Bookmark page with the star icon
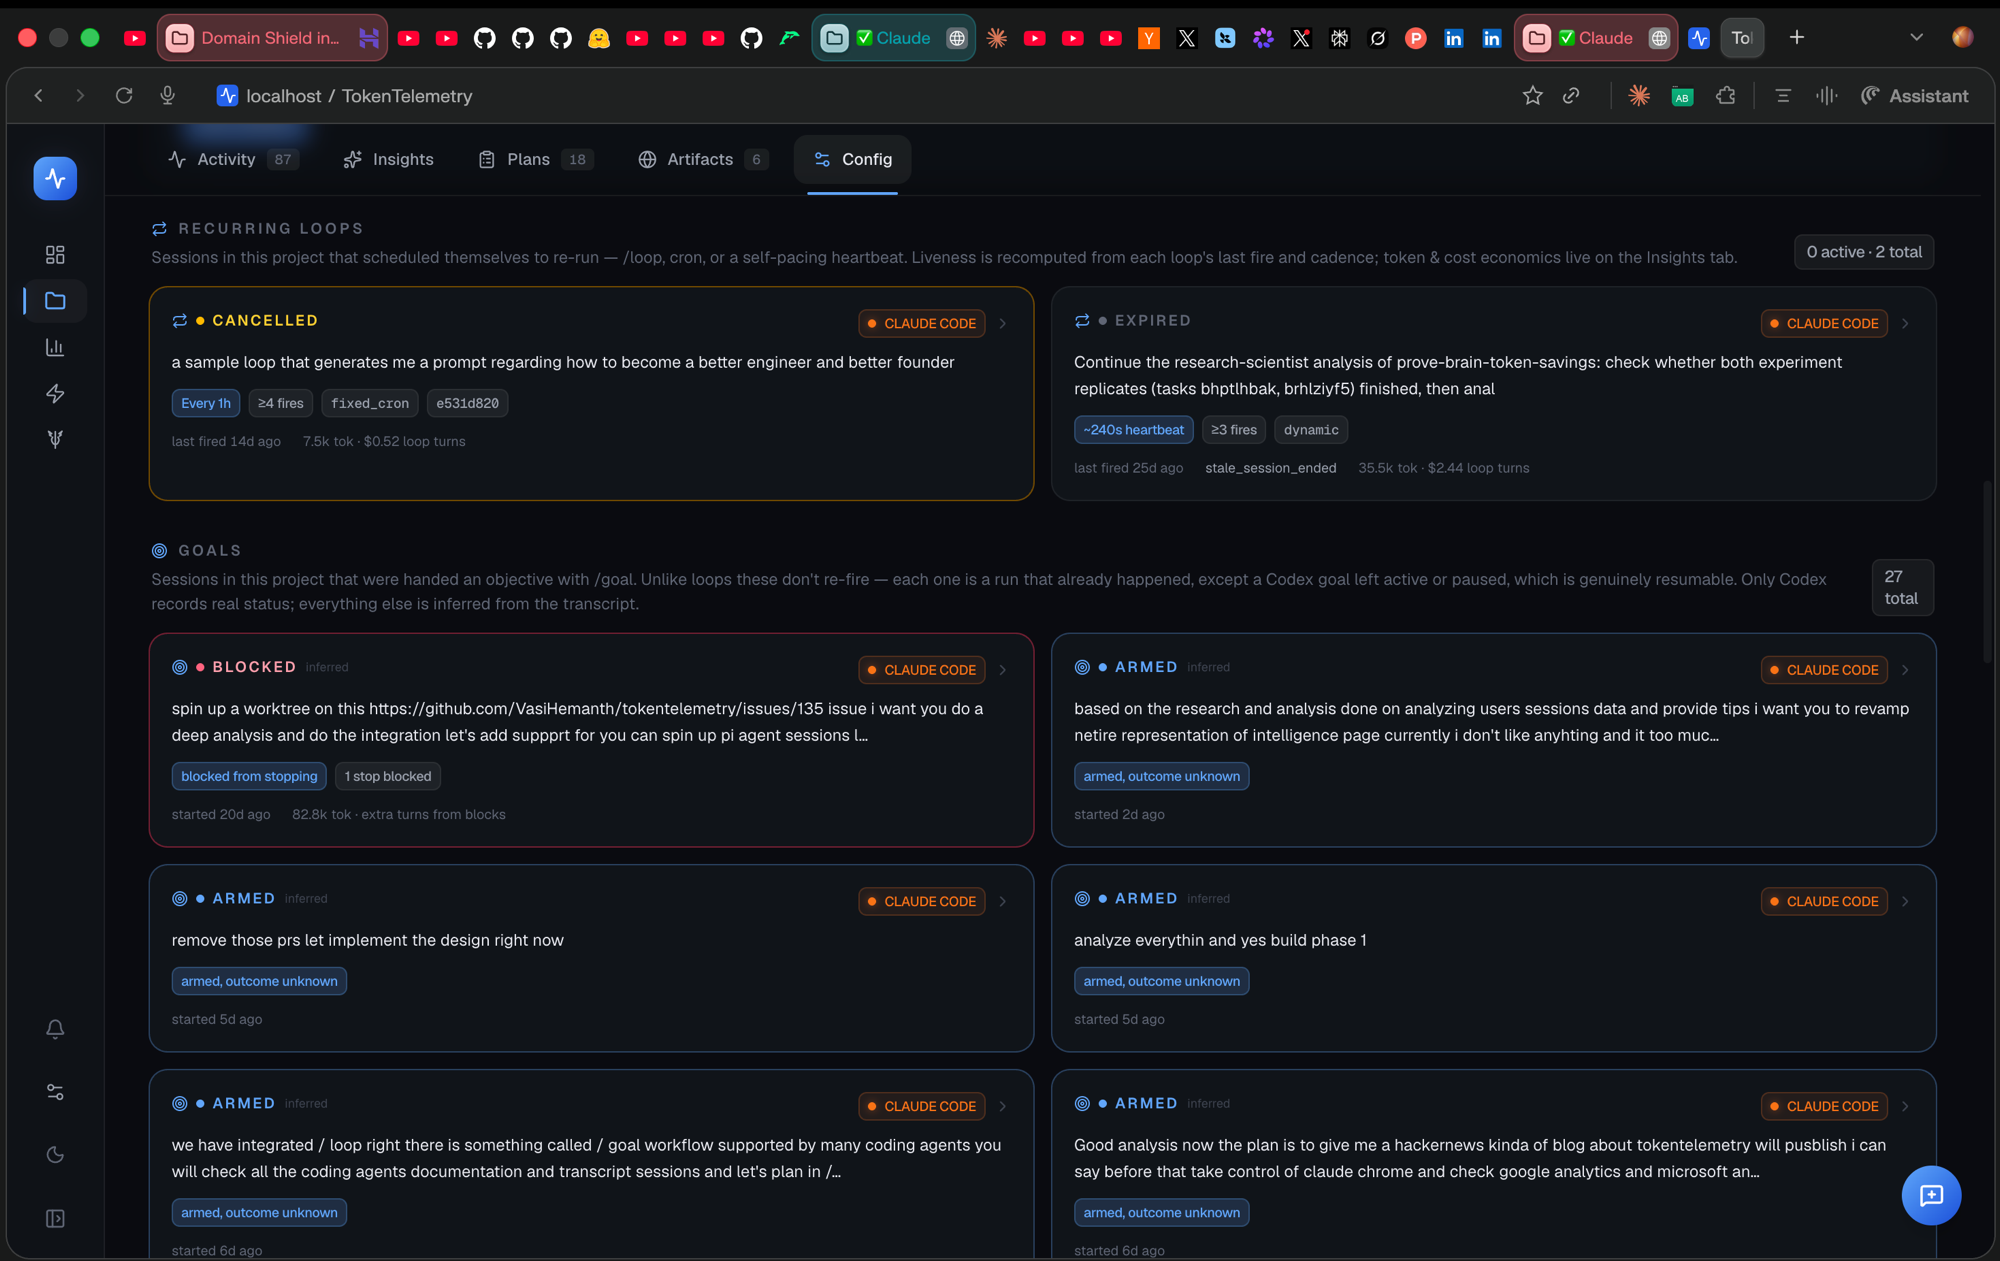 [1532, 96]
